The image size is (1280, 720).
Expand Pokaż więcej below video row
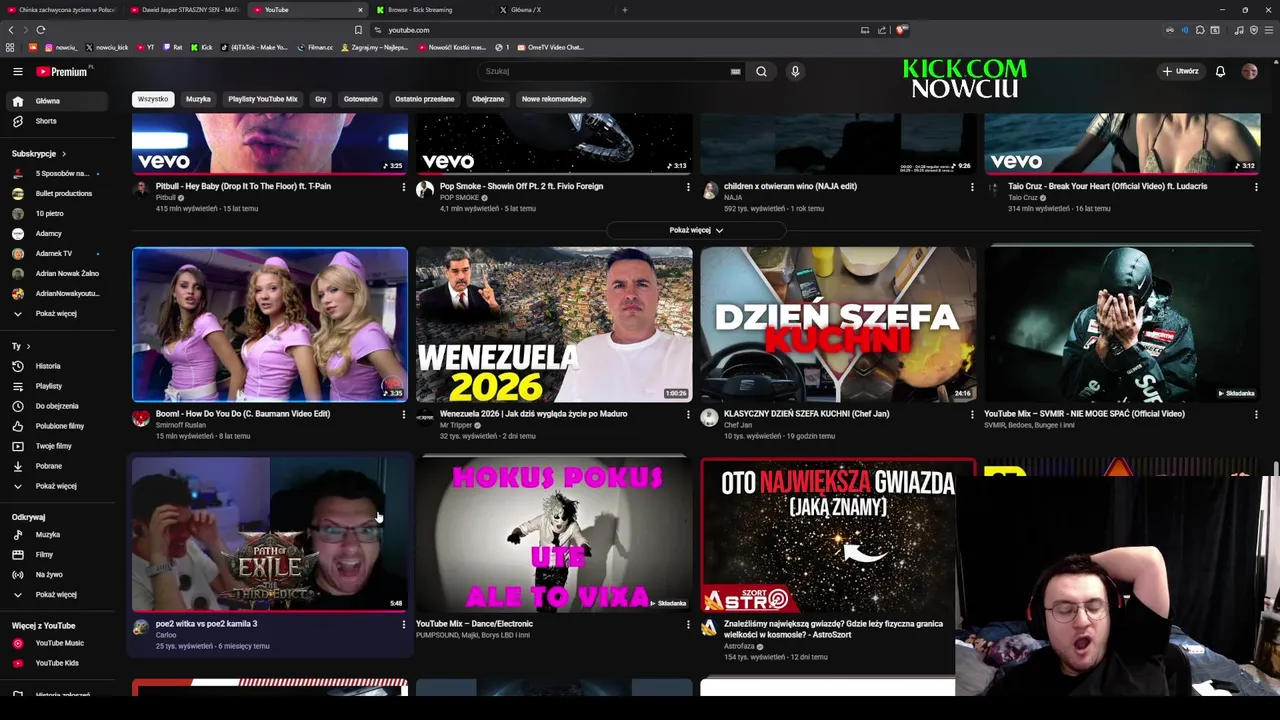click(695, 230)
